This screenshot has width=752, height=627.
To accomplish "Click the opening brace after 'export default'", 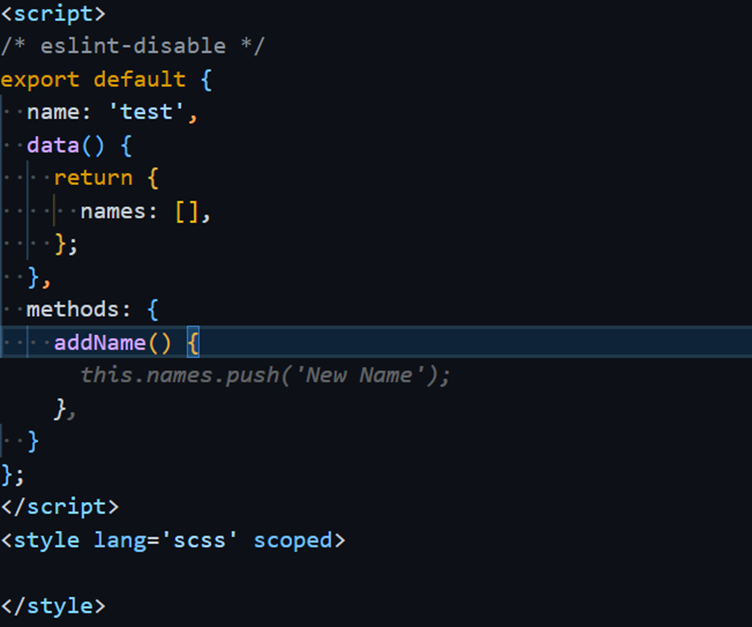I will pyautogui.click(x=206, y=80).
